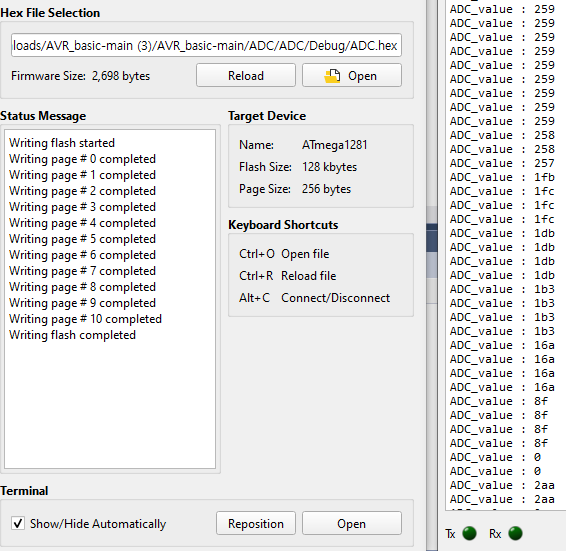This screenshot has height=551, width=566.
Task: Toggle Show/Hide Automatically checkbox
Action: pos(18,523)
